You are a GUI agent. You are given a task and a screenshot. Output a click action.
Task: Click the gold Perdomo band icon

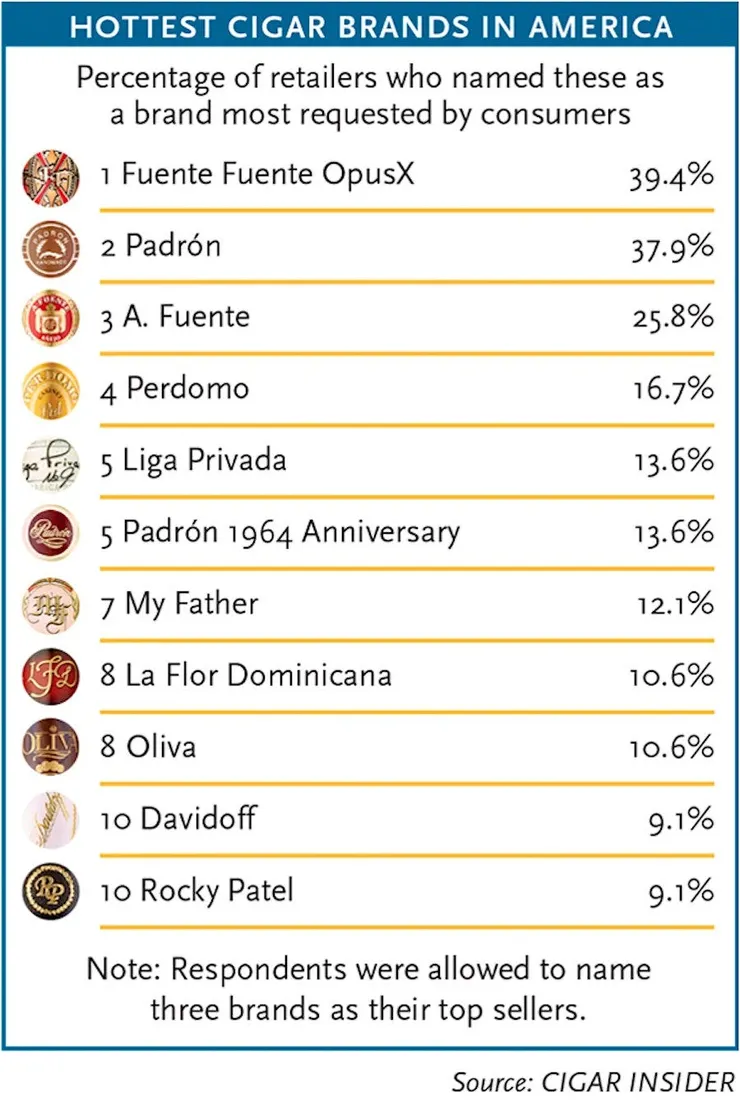tap(51, 389)
